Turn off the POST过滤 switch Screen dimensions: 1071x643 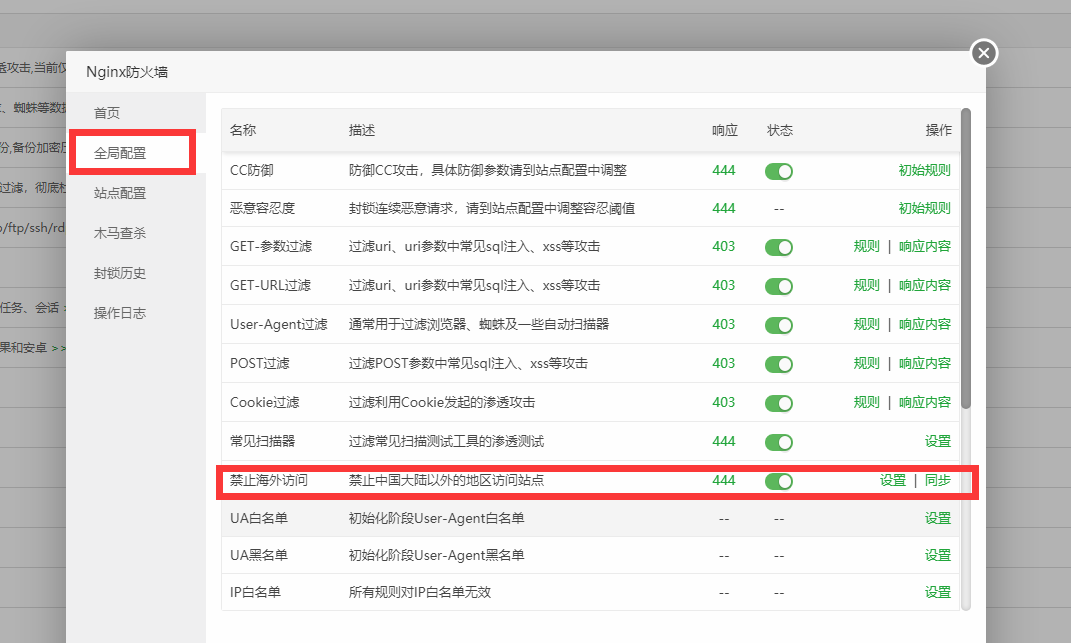pyautogui.click(x=779, y=364)
